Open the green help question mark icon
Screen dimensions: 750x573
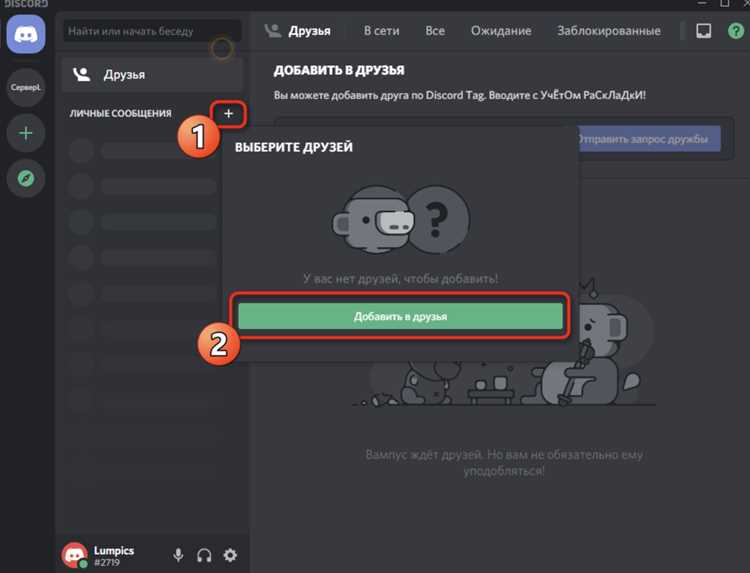736,31
